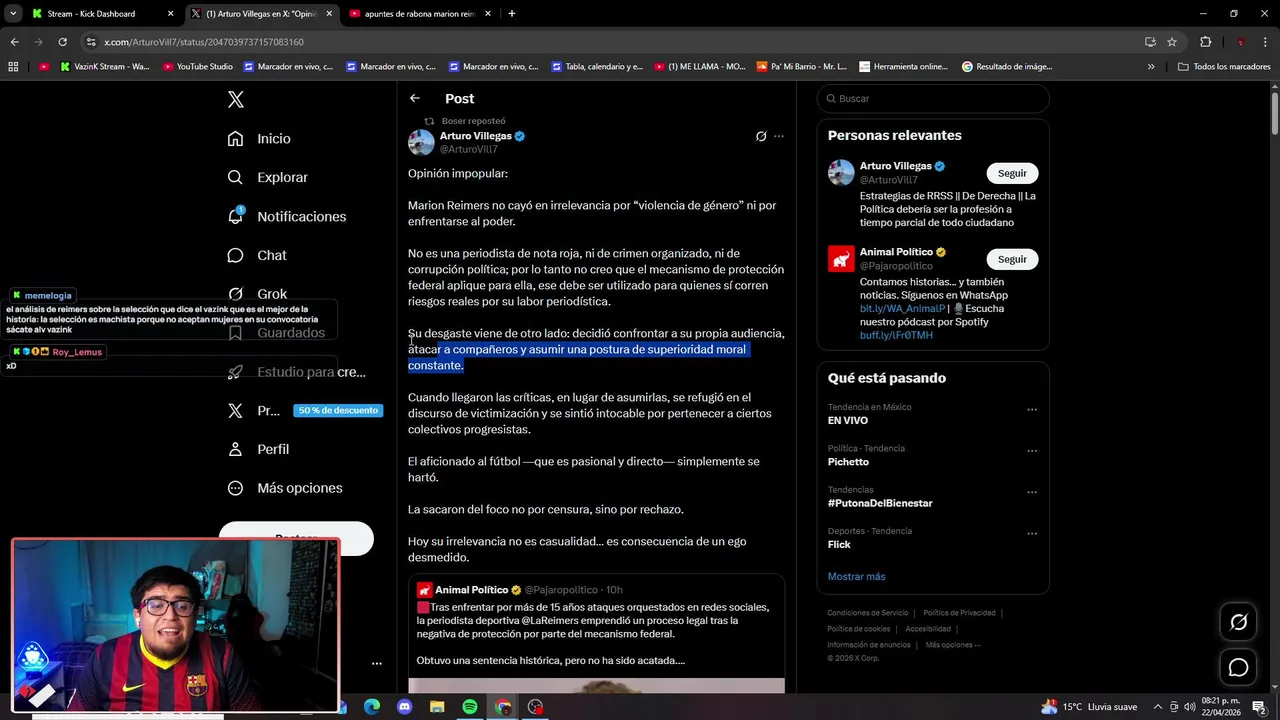Close the Arturo Villegas X tab
The width and height of the screenshot is (1280, 720).
tap(329, 14)
